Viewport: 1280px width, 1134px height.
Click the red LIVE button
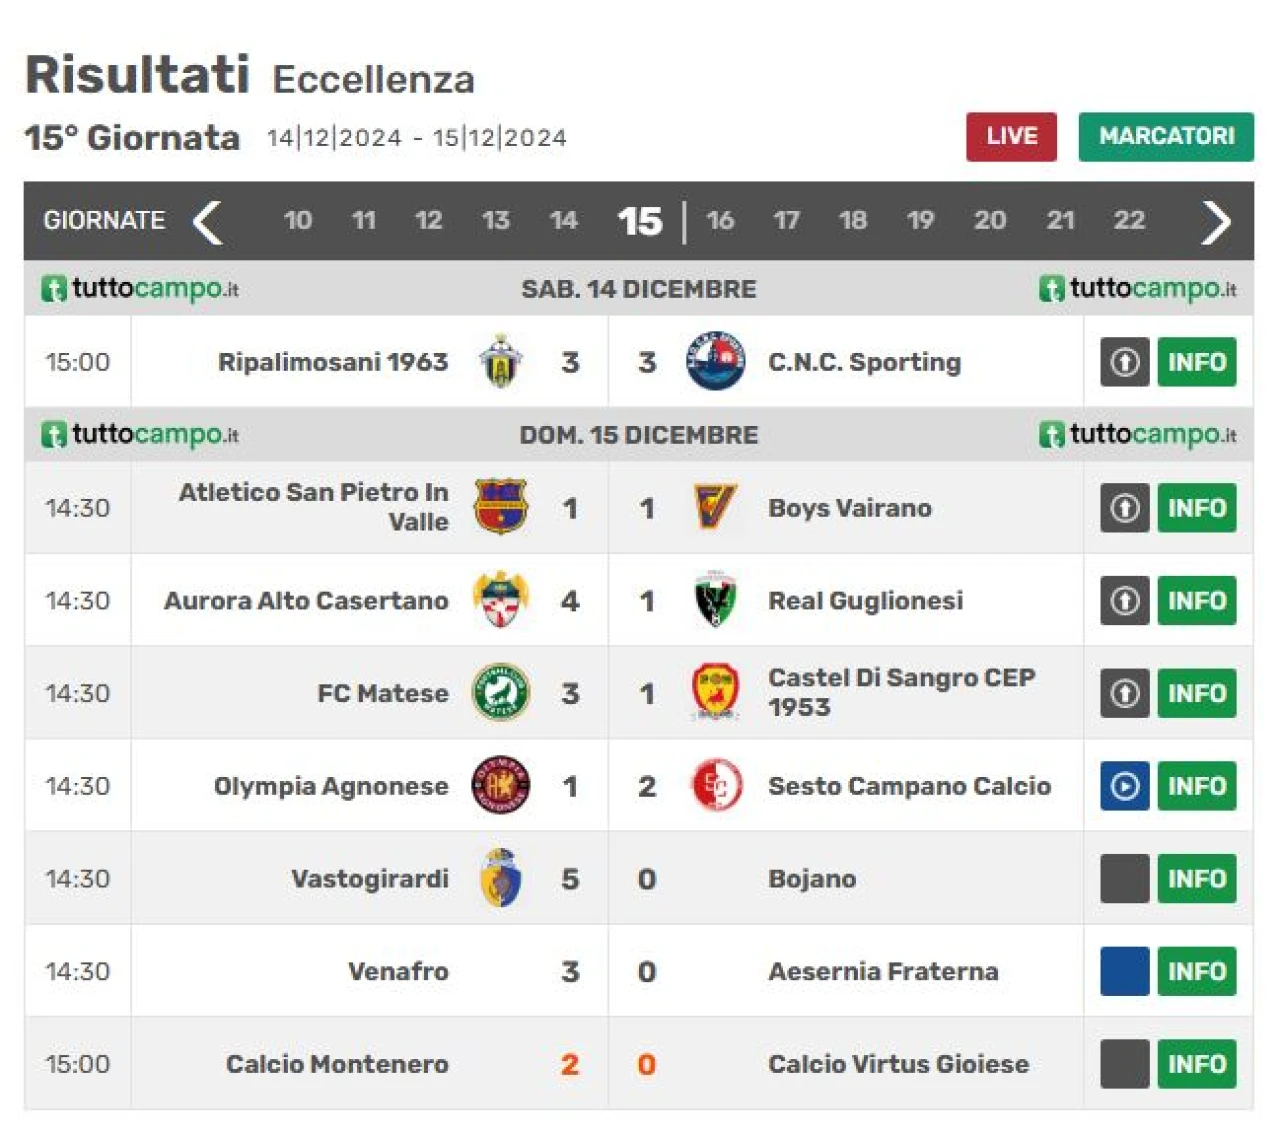pyautogui.click(x=1011, y=136)
